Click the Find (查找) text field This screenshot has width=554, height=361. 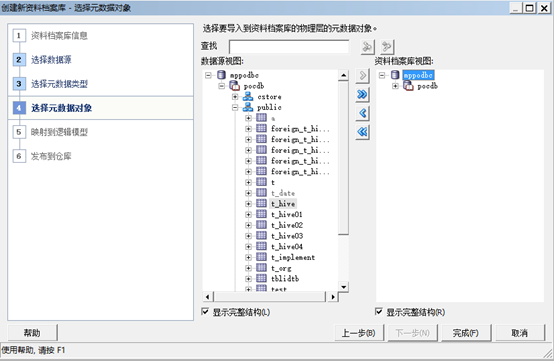(289, 47)
